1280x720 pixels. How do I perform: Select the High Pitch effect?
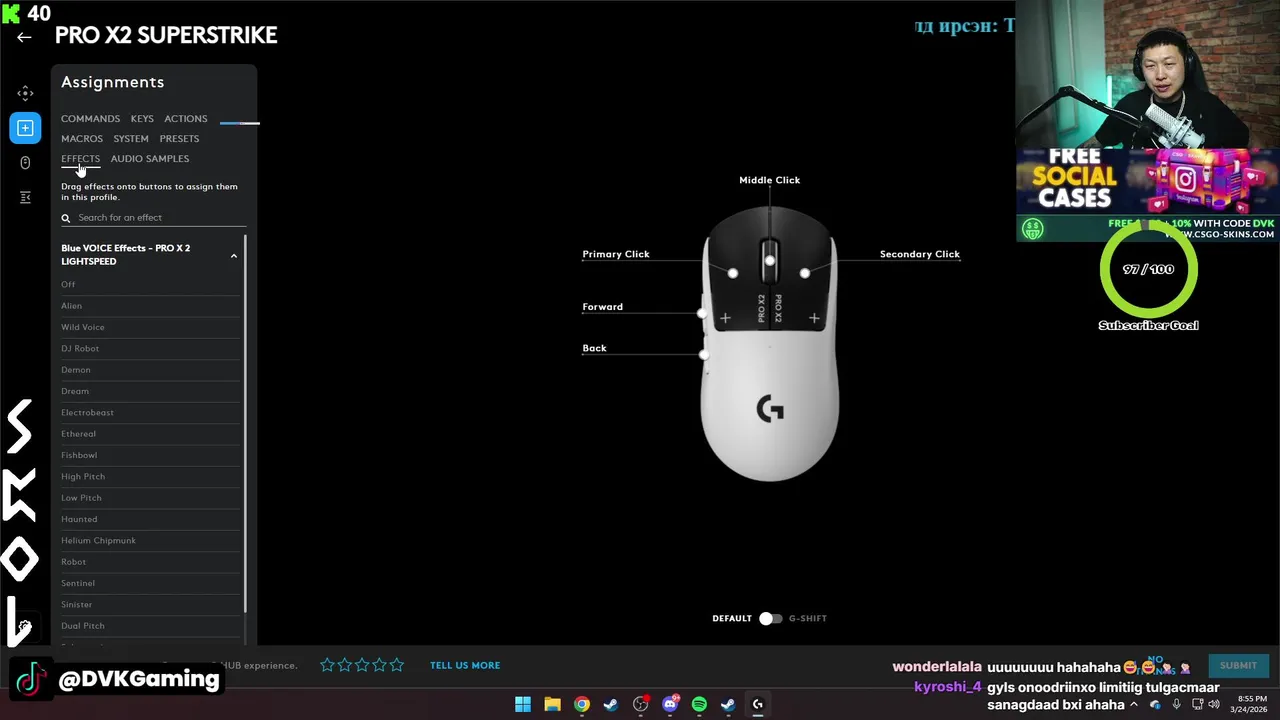point(150,477)
